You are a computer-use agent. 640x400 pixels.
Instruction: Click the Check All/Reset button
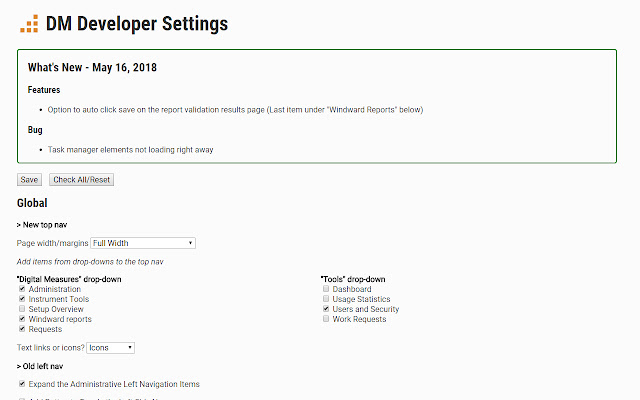point(82,180)
